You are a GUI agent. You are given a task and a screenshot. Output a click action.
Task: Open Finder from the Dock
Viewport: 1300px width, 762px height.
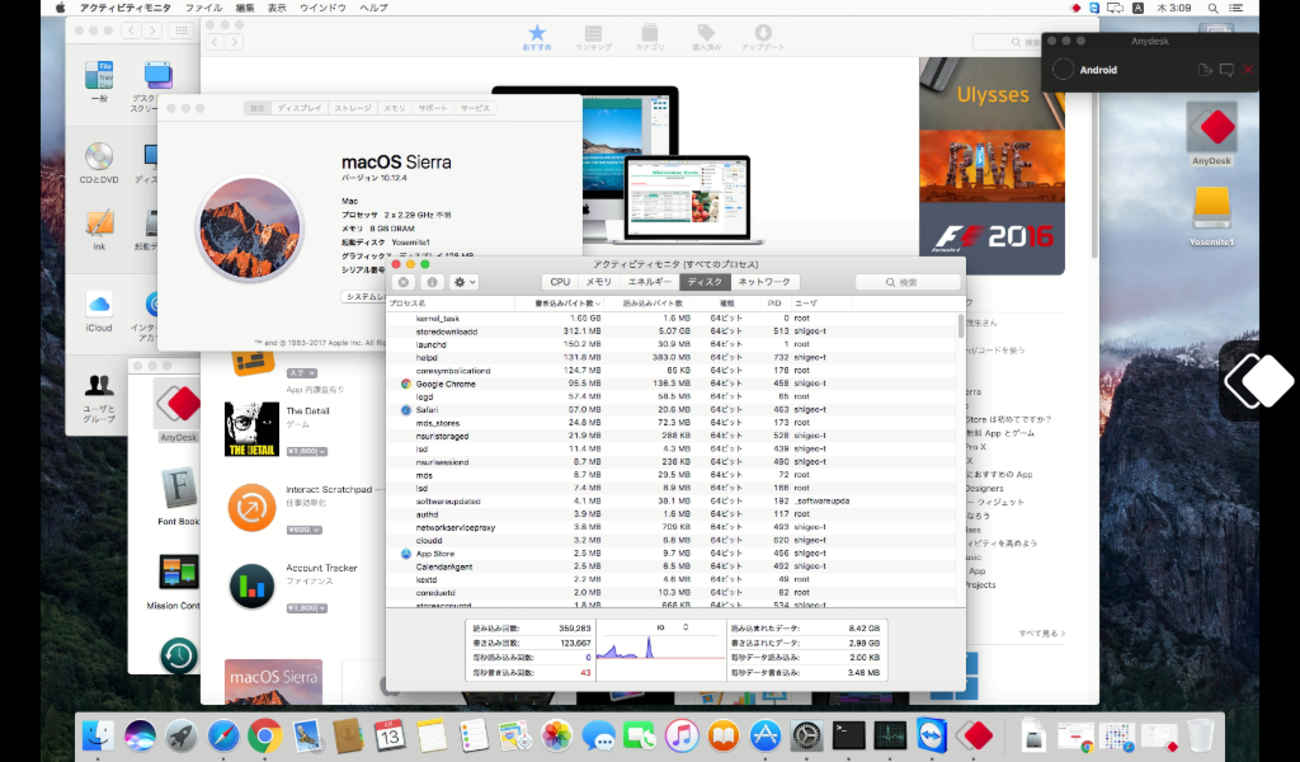point(97,737)
